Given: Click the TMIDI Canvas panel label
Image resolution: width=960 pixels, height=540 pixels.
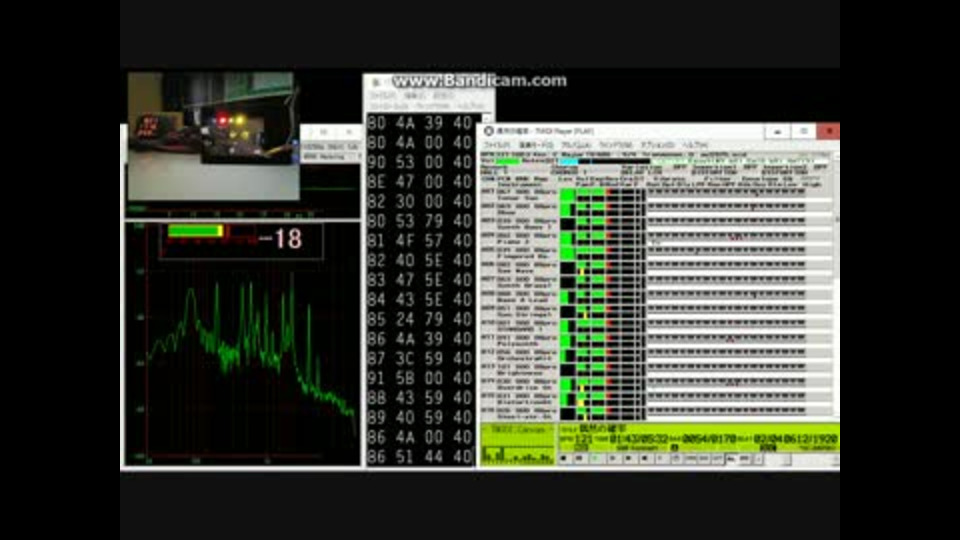Looking at the screenshot, I should [x=518, y=430].
